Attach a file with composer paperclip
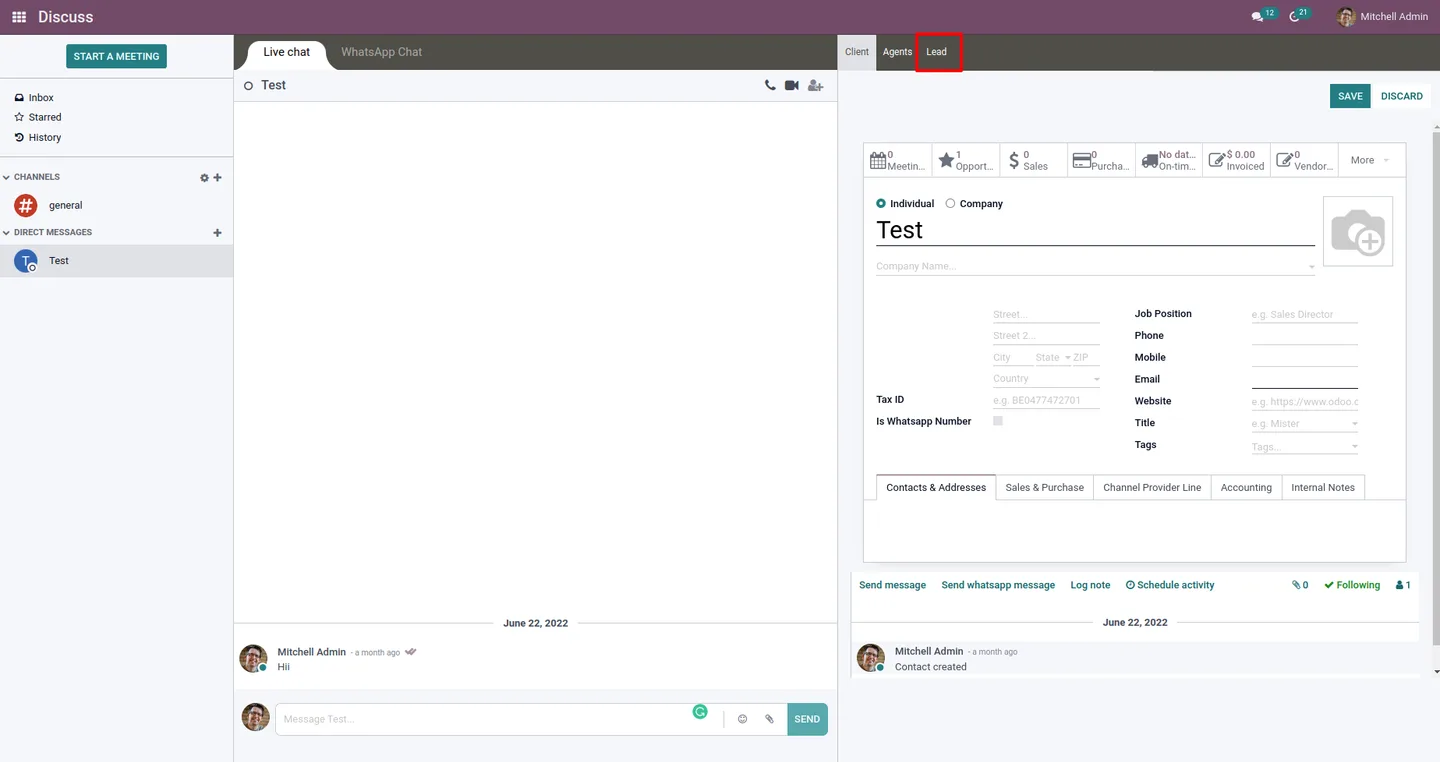Screen dimensions: 1440x762 (x=769, y=719)
